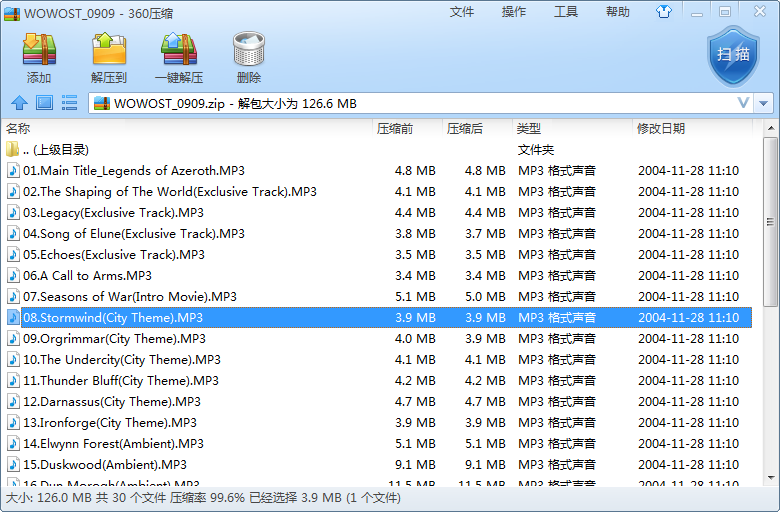This screenshot has width=780, height=512.
Task: Open the 工具 menu
Action: [x=566, y=12]
